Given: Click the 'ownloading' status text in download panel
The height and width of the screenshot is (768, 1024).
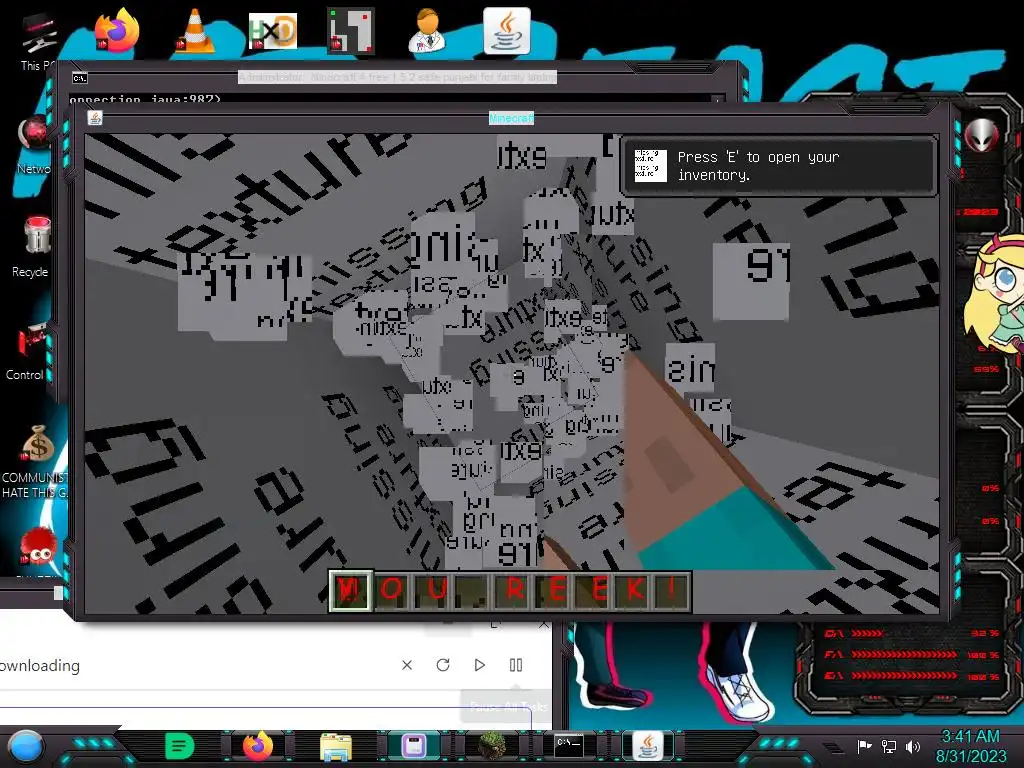Looking at the screenshot, I should click(40, 665).
